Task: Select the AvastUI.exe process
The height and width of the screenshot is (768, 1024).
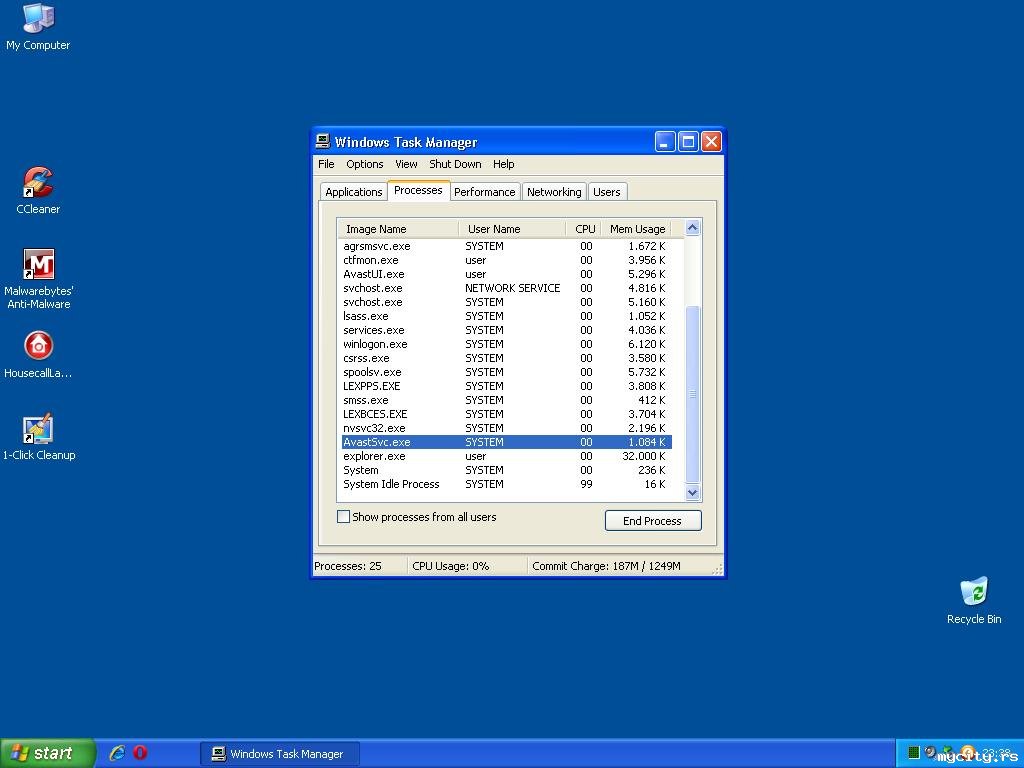Action: click(x=506, y=274)
